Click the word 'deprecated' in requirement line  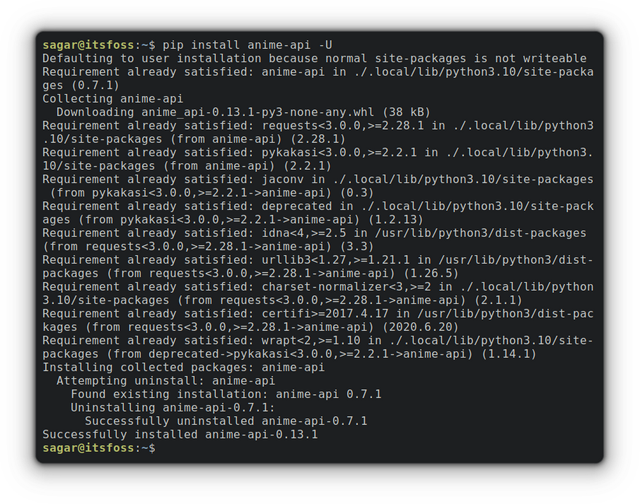[x=297, y=206]
